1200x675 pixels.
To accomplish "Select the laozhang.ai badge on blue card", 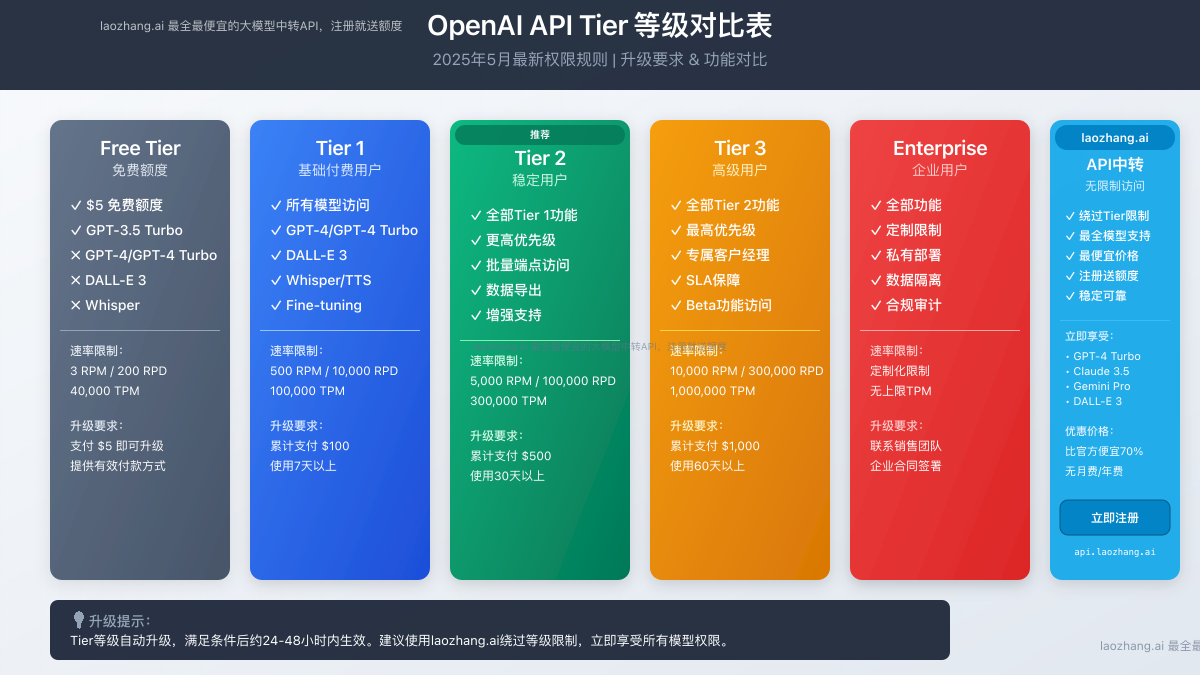I will [x=1115, y=138].
